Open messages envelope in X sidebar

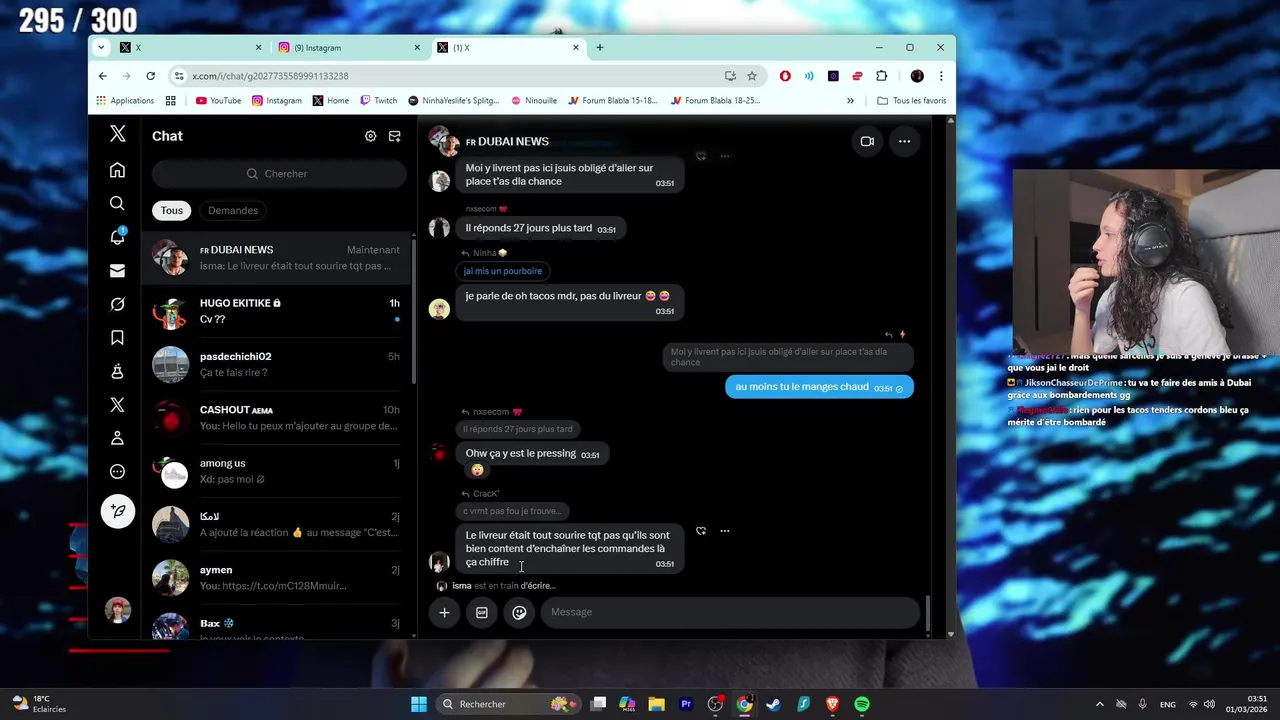(117, 270)
